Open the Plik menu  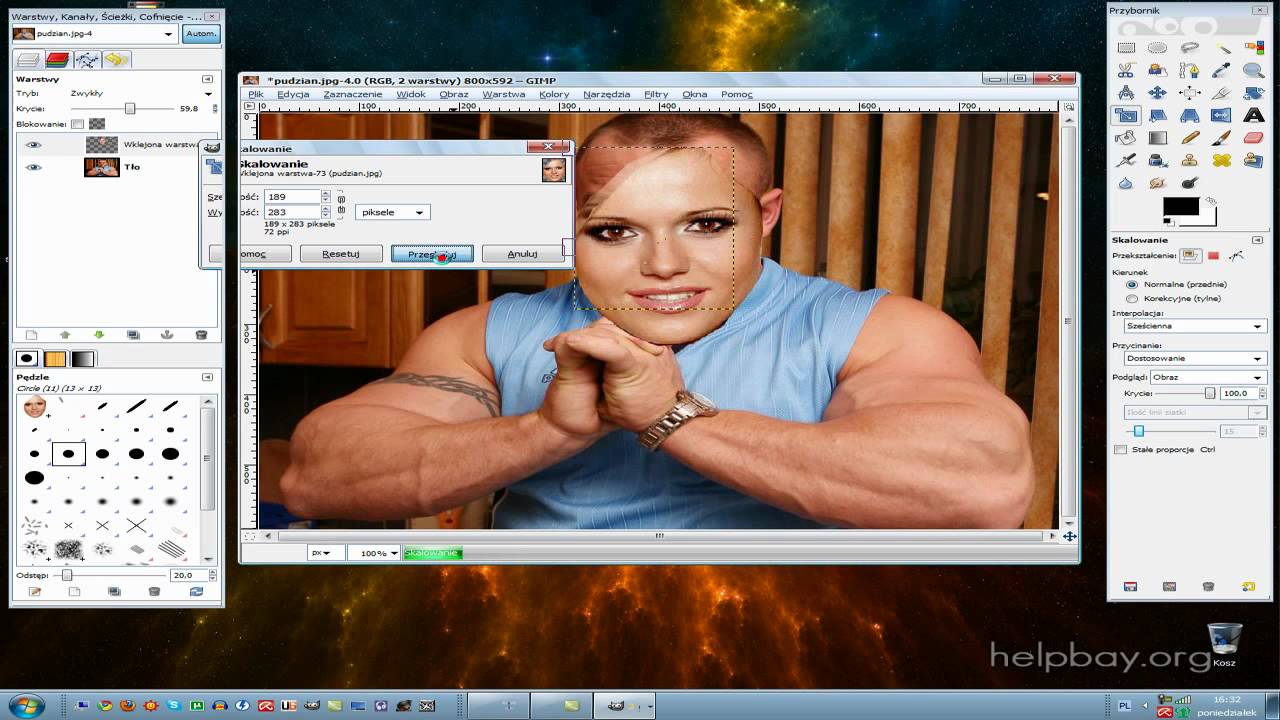tap(256, 94)
